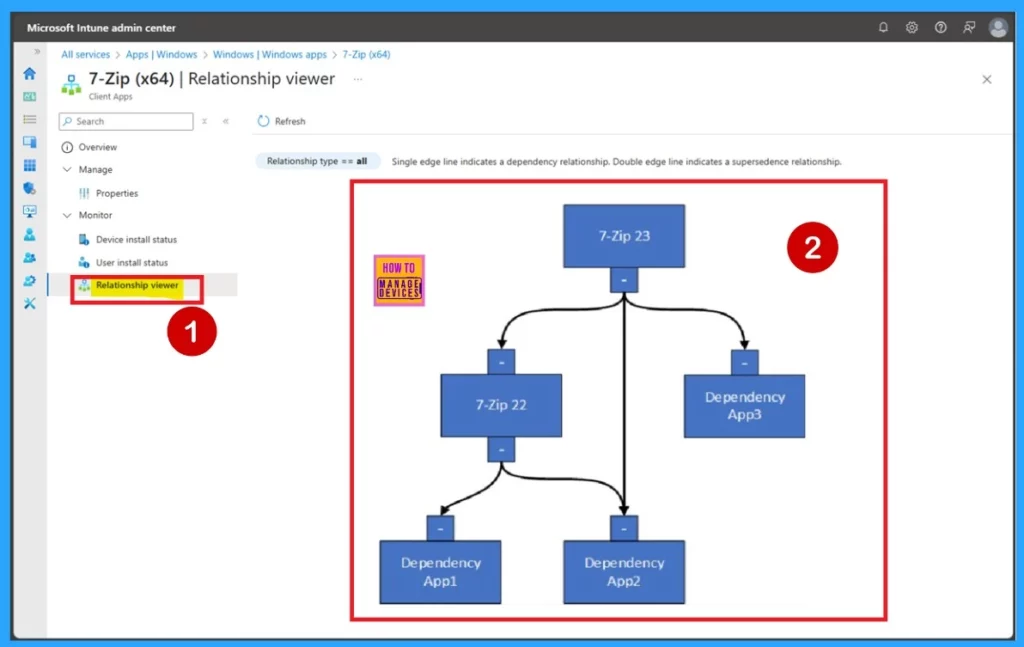Collapse the Monitor section chevron

click(67, 215)
